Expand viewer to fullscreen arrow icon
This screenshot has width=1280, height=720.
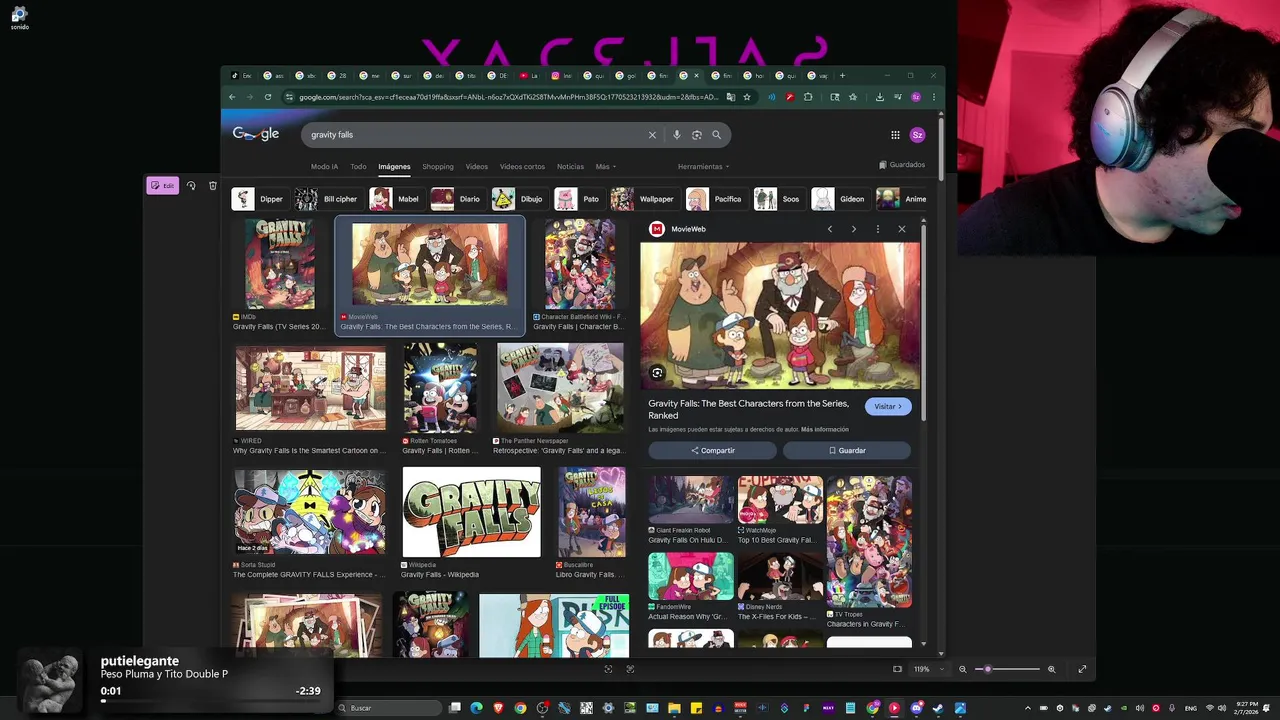coord(1082,669)
